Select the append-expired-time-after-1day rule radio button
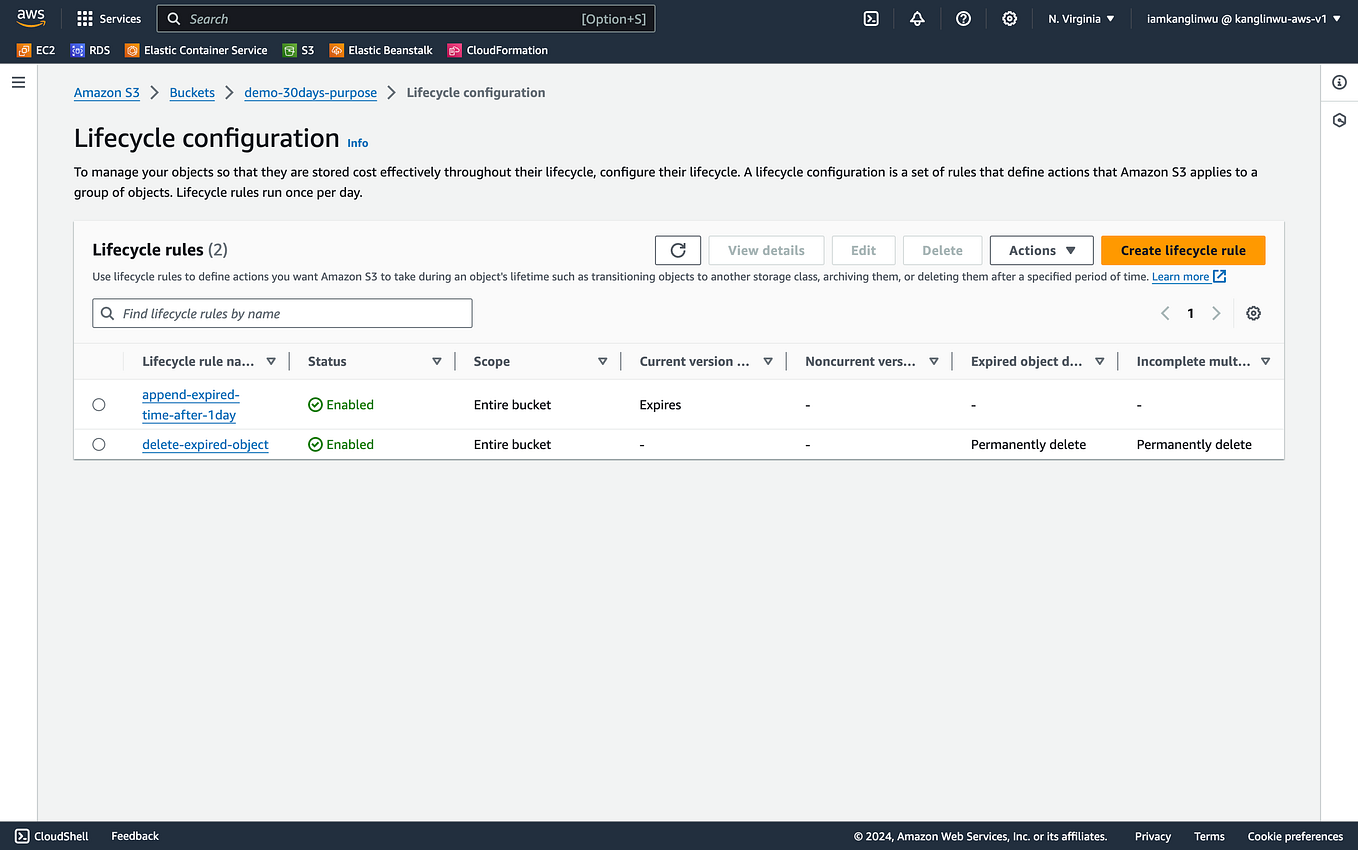This screenshot has width=1358, height=850. point(98,404)
